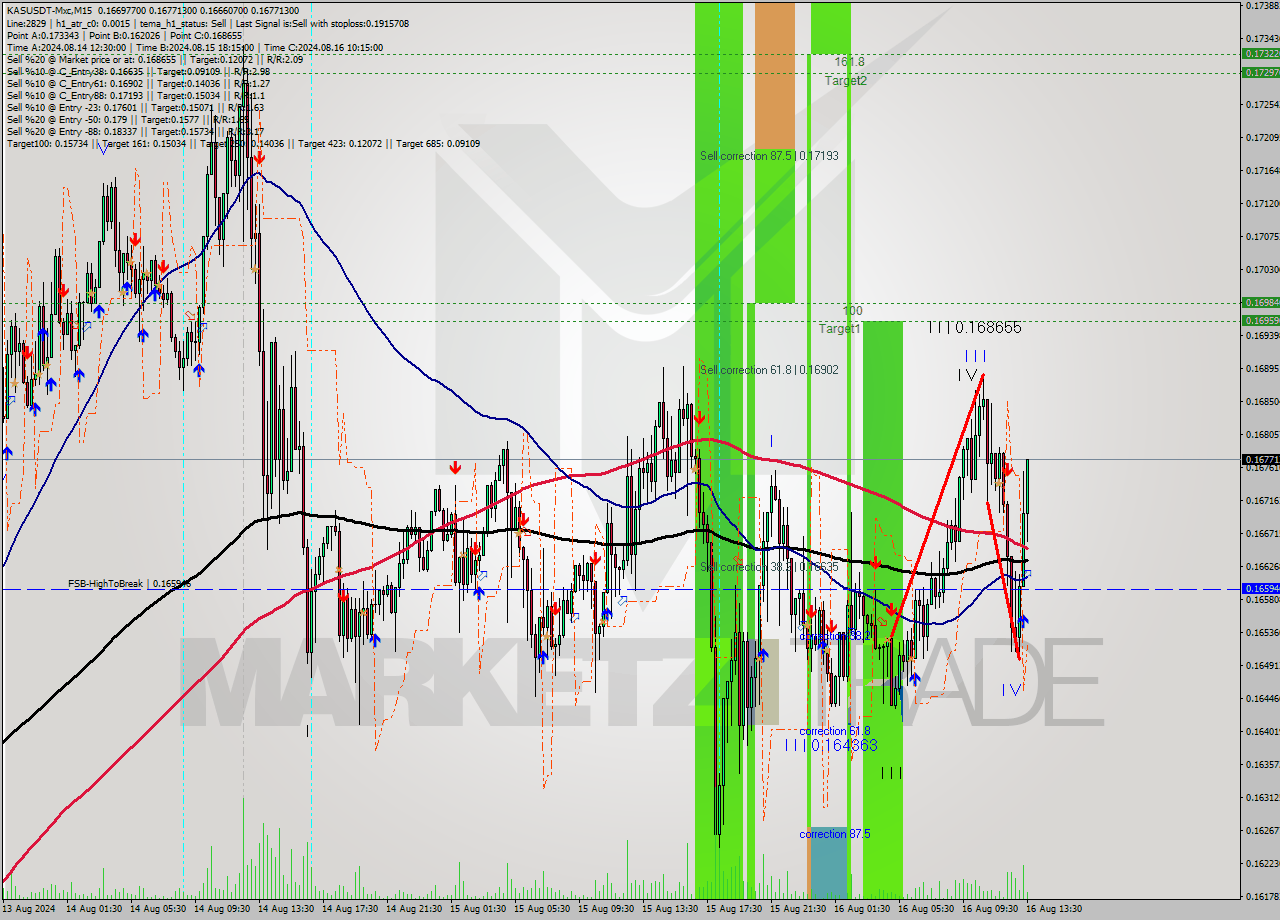Click the '15 Aug 05:30' time axis label
This screenshot has height=920, width=1280.
[542, 909]
